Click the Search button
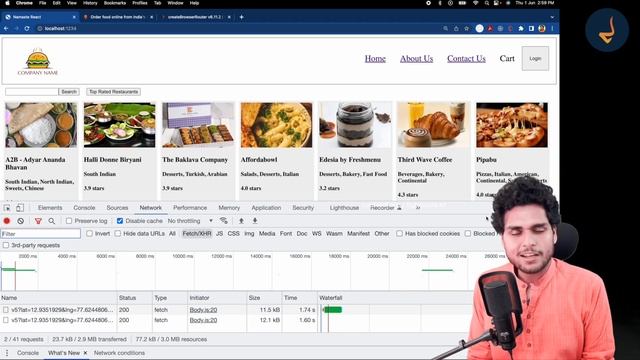This screenshot has height=360, width=640. click(x=69, y=92)
